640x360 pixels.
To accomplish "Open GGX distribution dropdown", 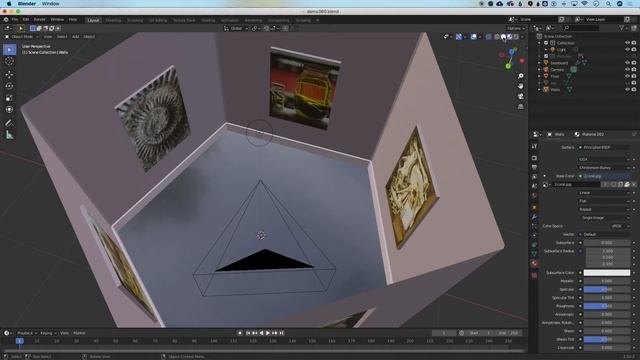I will (604, 159).
